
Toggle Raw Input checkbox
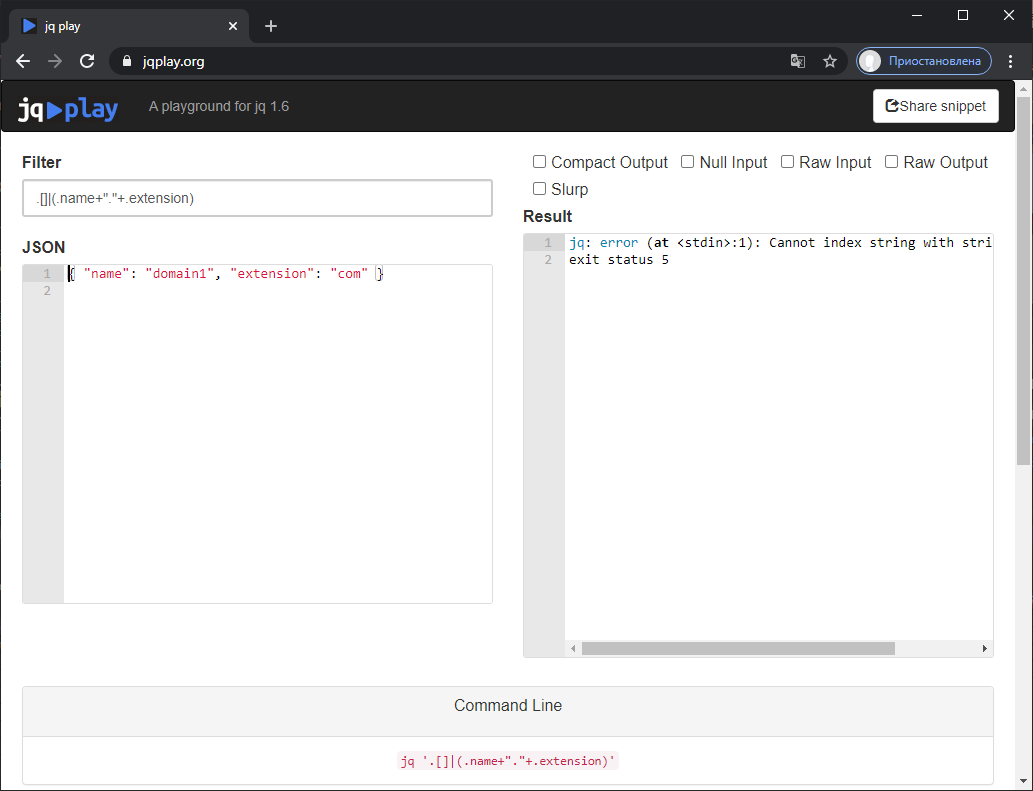788,162
